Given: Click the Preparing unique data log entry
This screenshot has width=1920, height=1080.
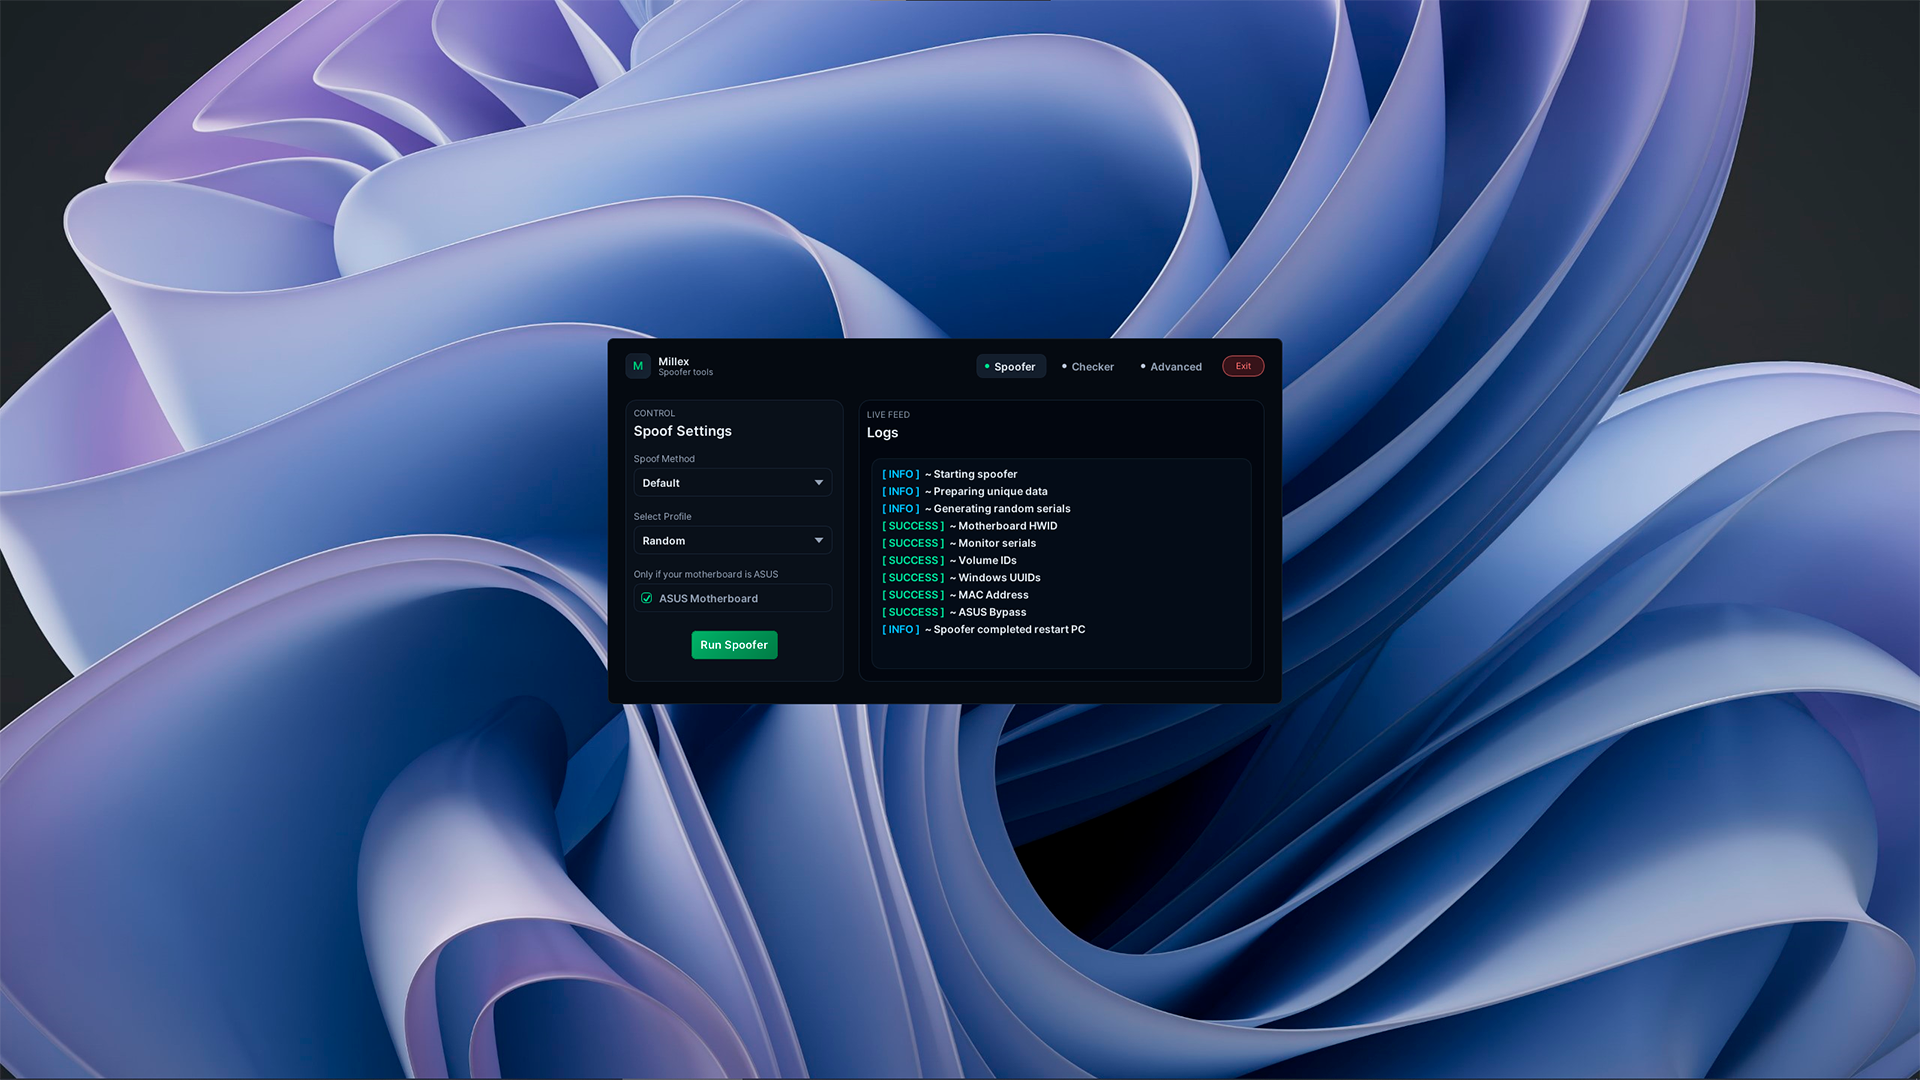Looking at the screenshot, I should pyautogui.click(x=989, y=491).
